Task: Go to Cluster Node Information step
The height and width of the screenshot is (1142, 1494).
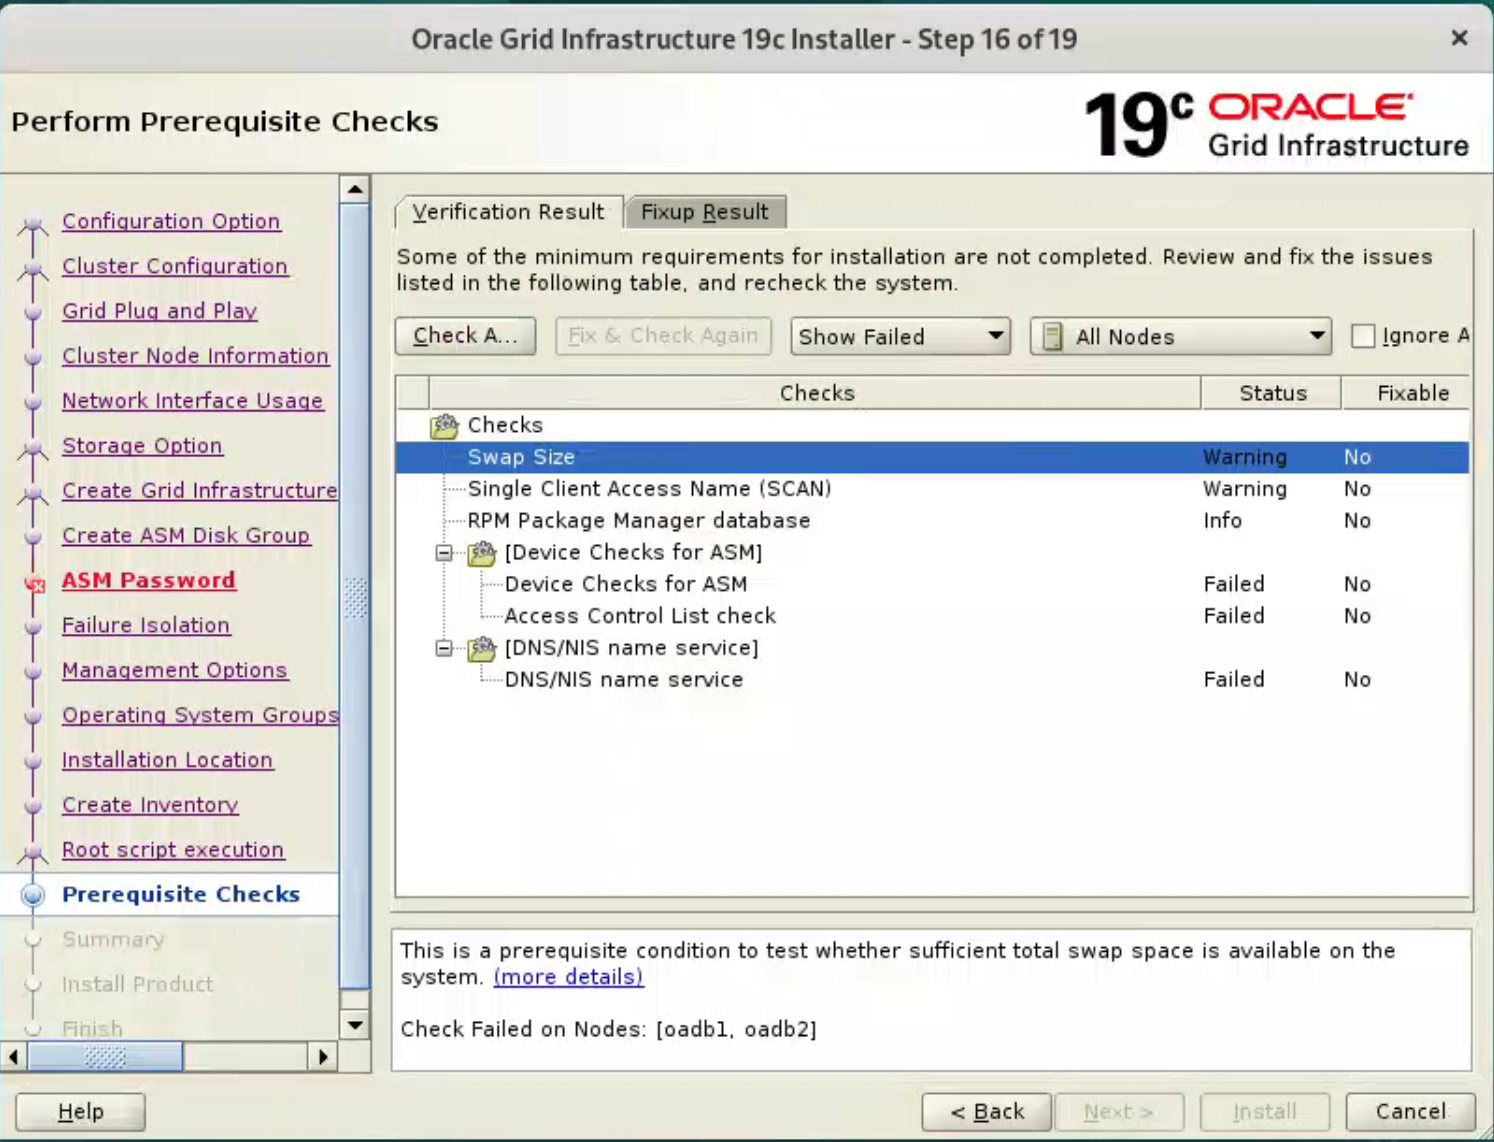Action: [195, 356]
